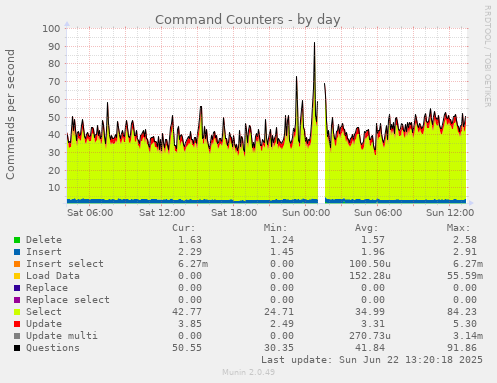The image size is (497, 383).
Task: Select the 'Insert select' legend label
Action: tap(65, 264)
